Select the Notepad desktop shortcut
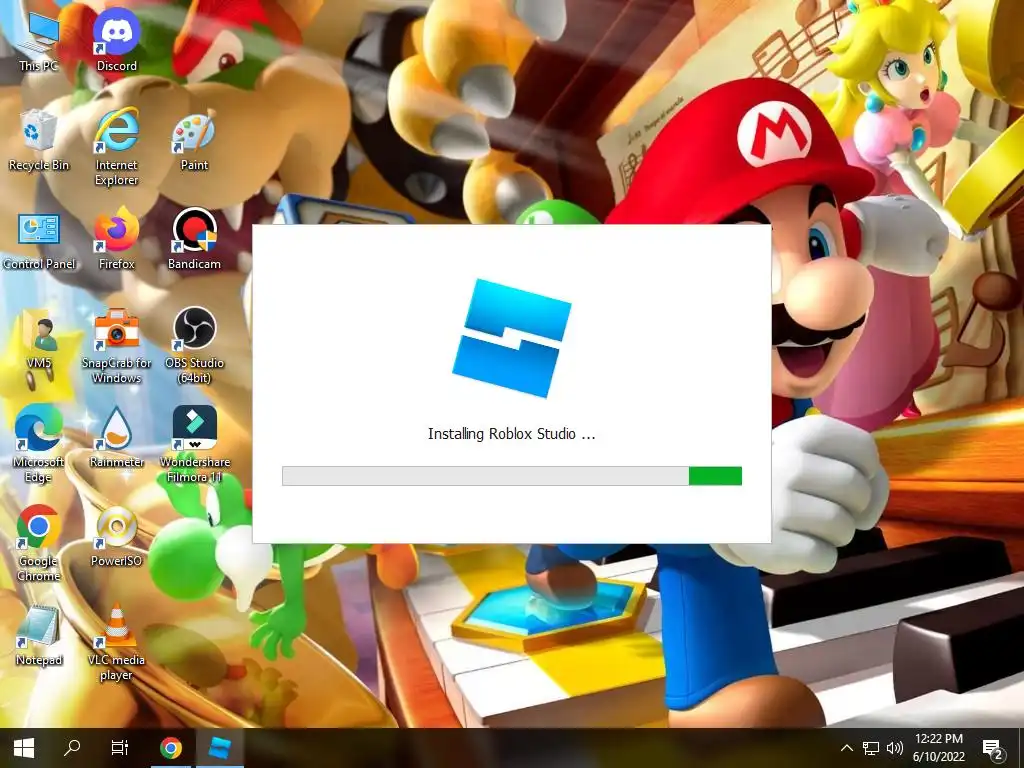Image resolution: width=1024 pixels, height=768 pixels. [x=38, y=635]
